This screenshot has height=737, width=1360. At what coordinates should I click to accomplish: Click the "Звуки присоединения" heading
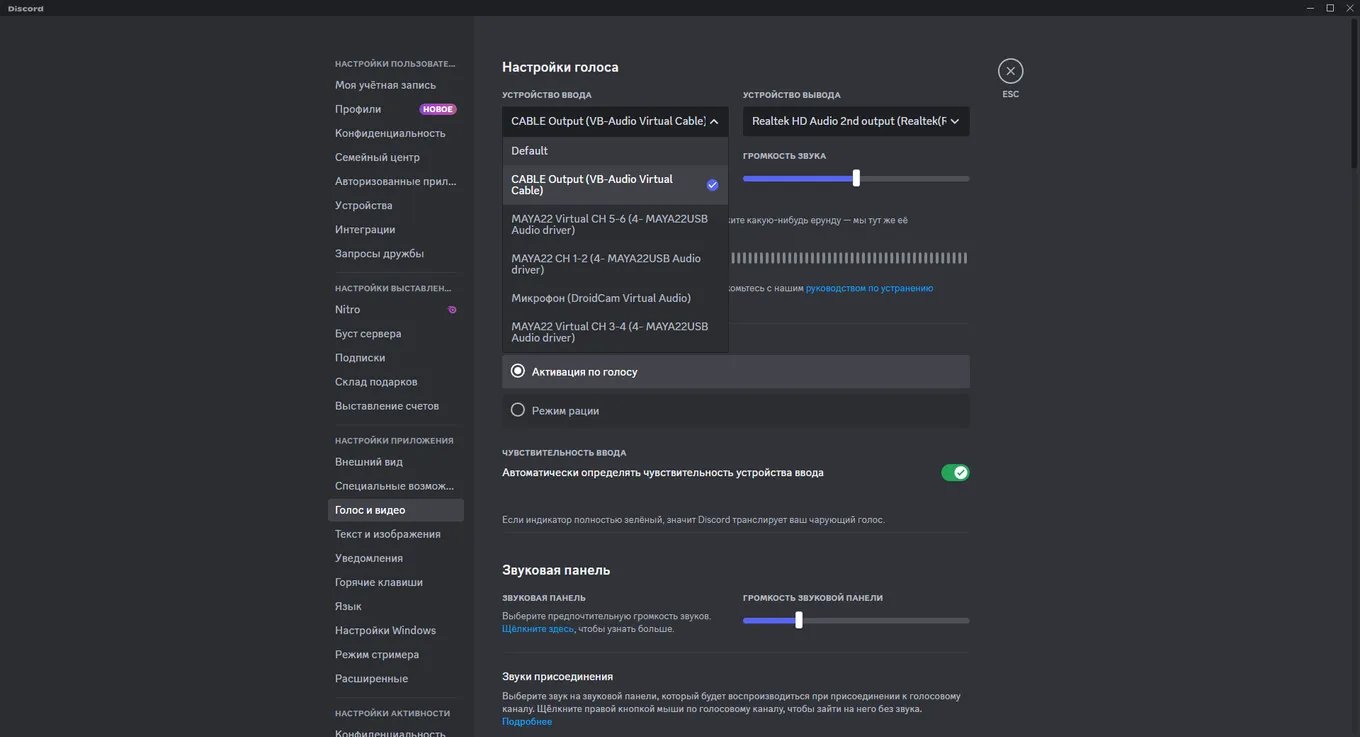557,676
